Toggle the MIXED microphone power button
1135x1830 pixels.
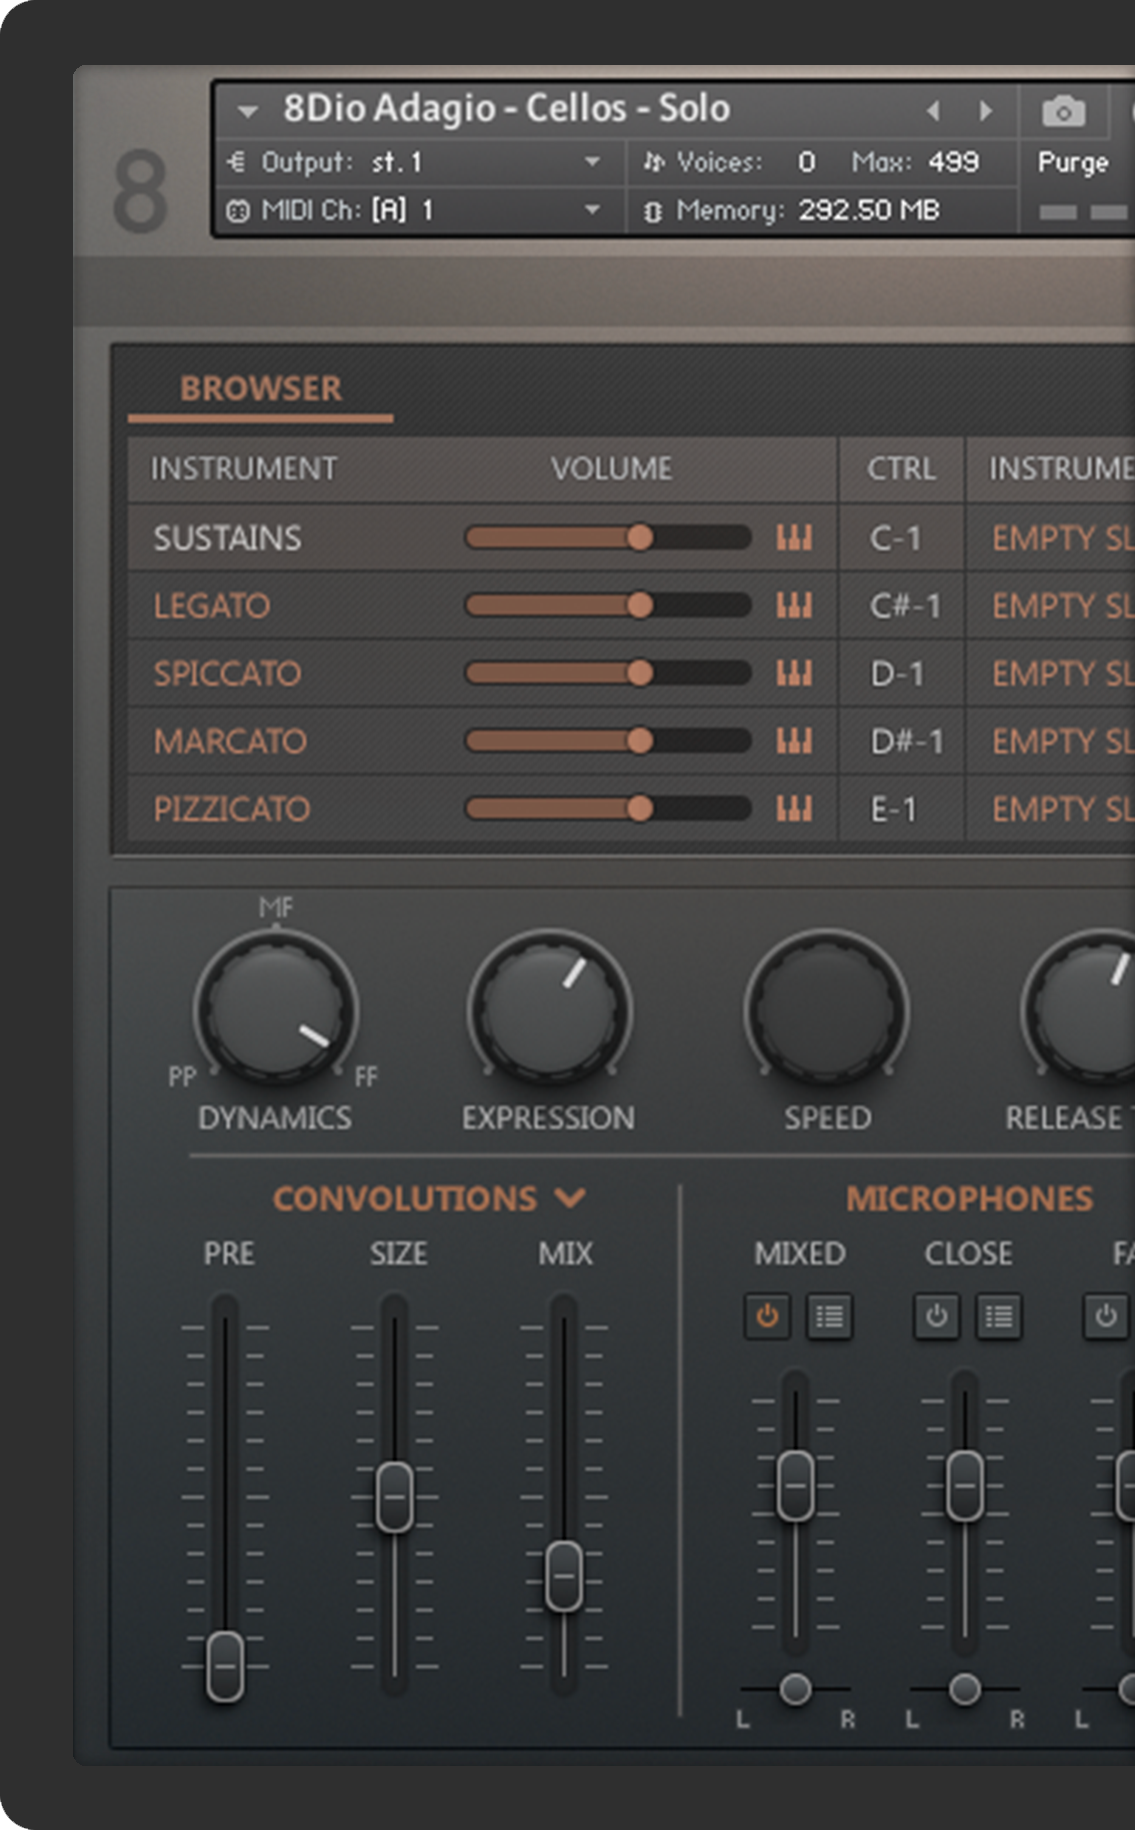click(x=767, y=1316)
